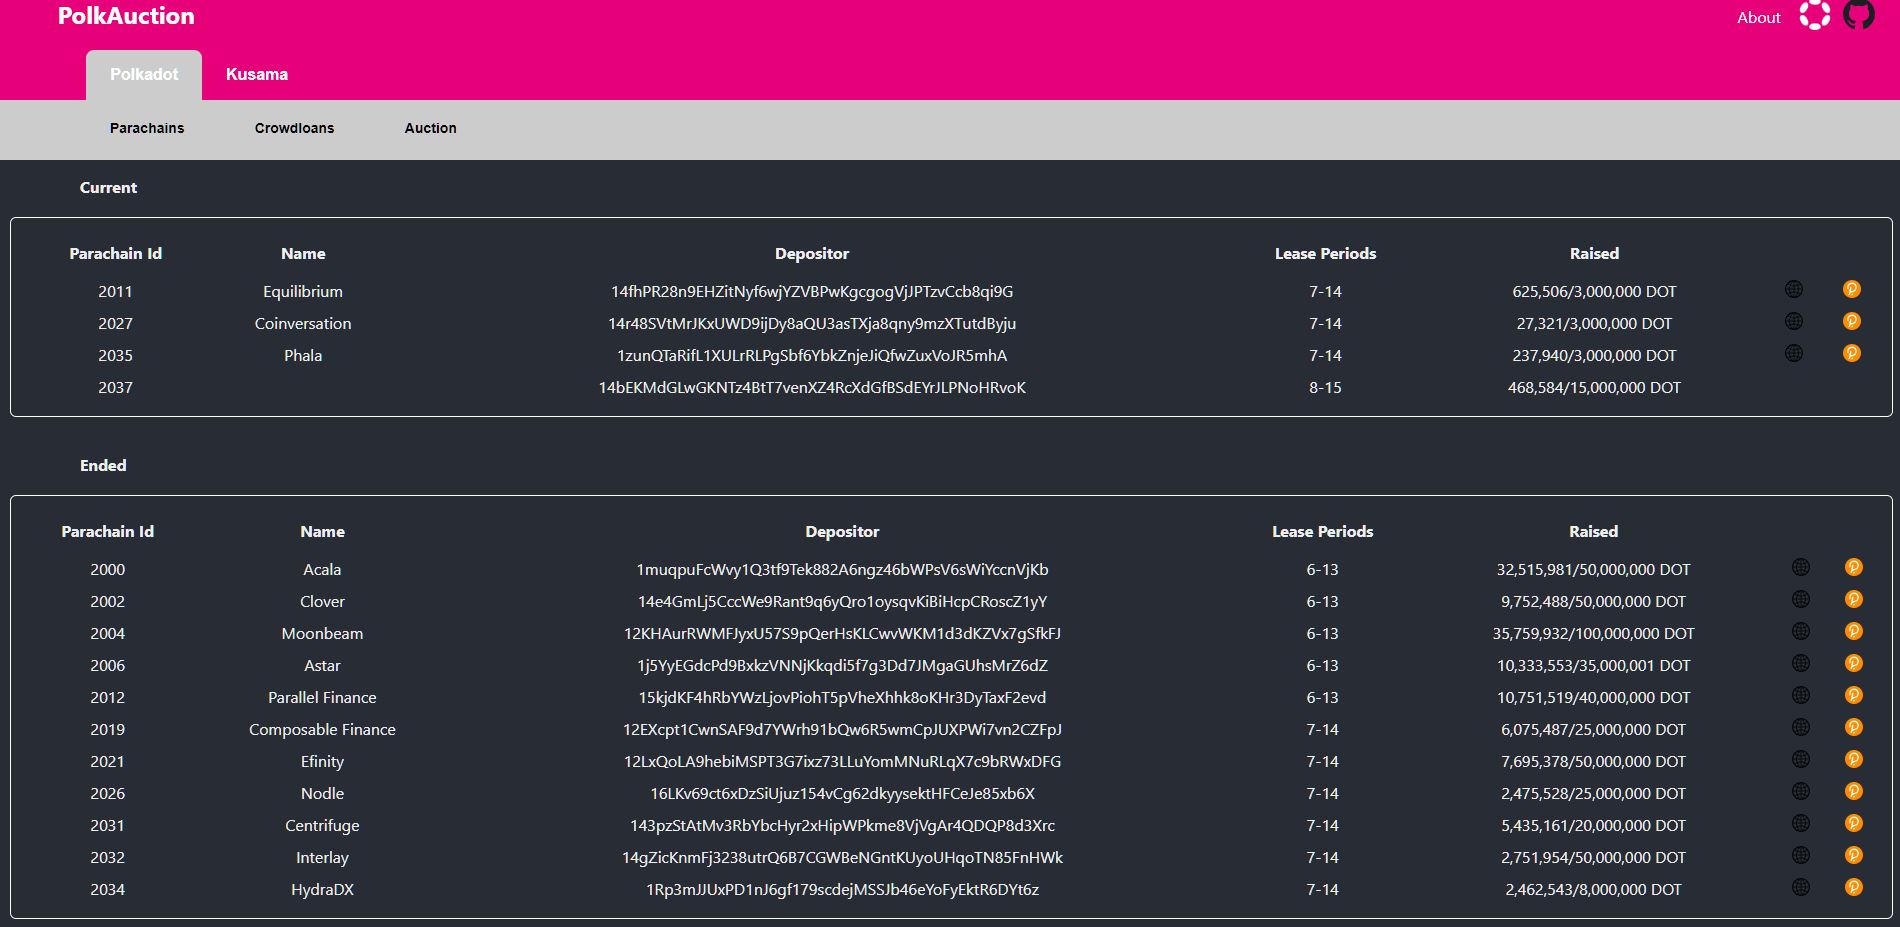1900x927 pixels.
Task: Click the Raised header in the Current table
Action: pos(1594,254)
